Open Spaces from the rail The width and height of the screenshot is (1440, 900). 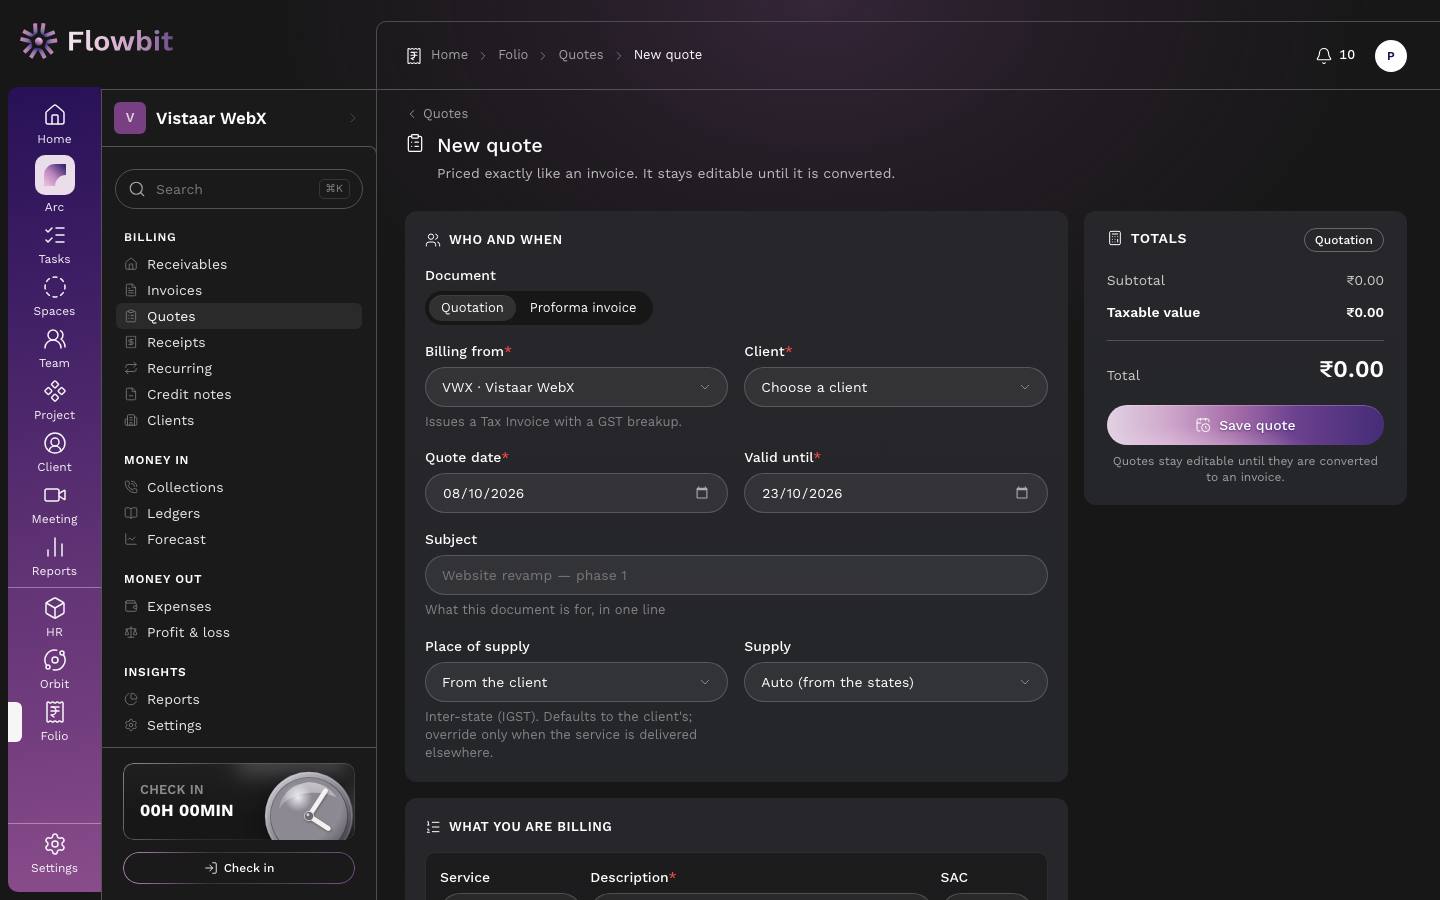(x=54, y=297)
